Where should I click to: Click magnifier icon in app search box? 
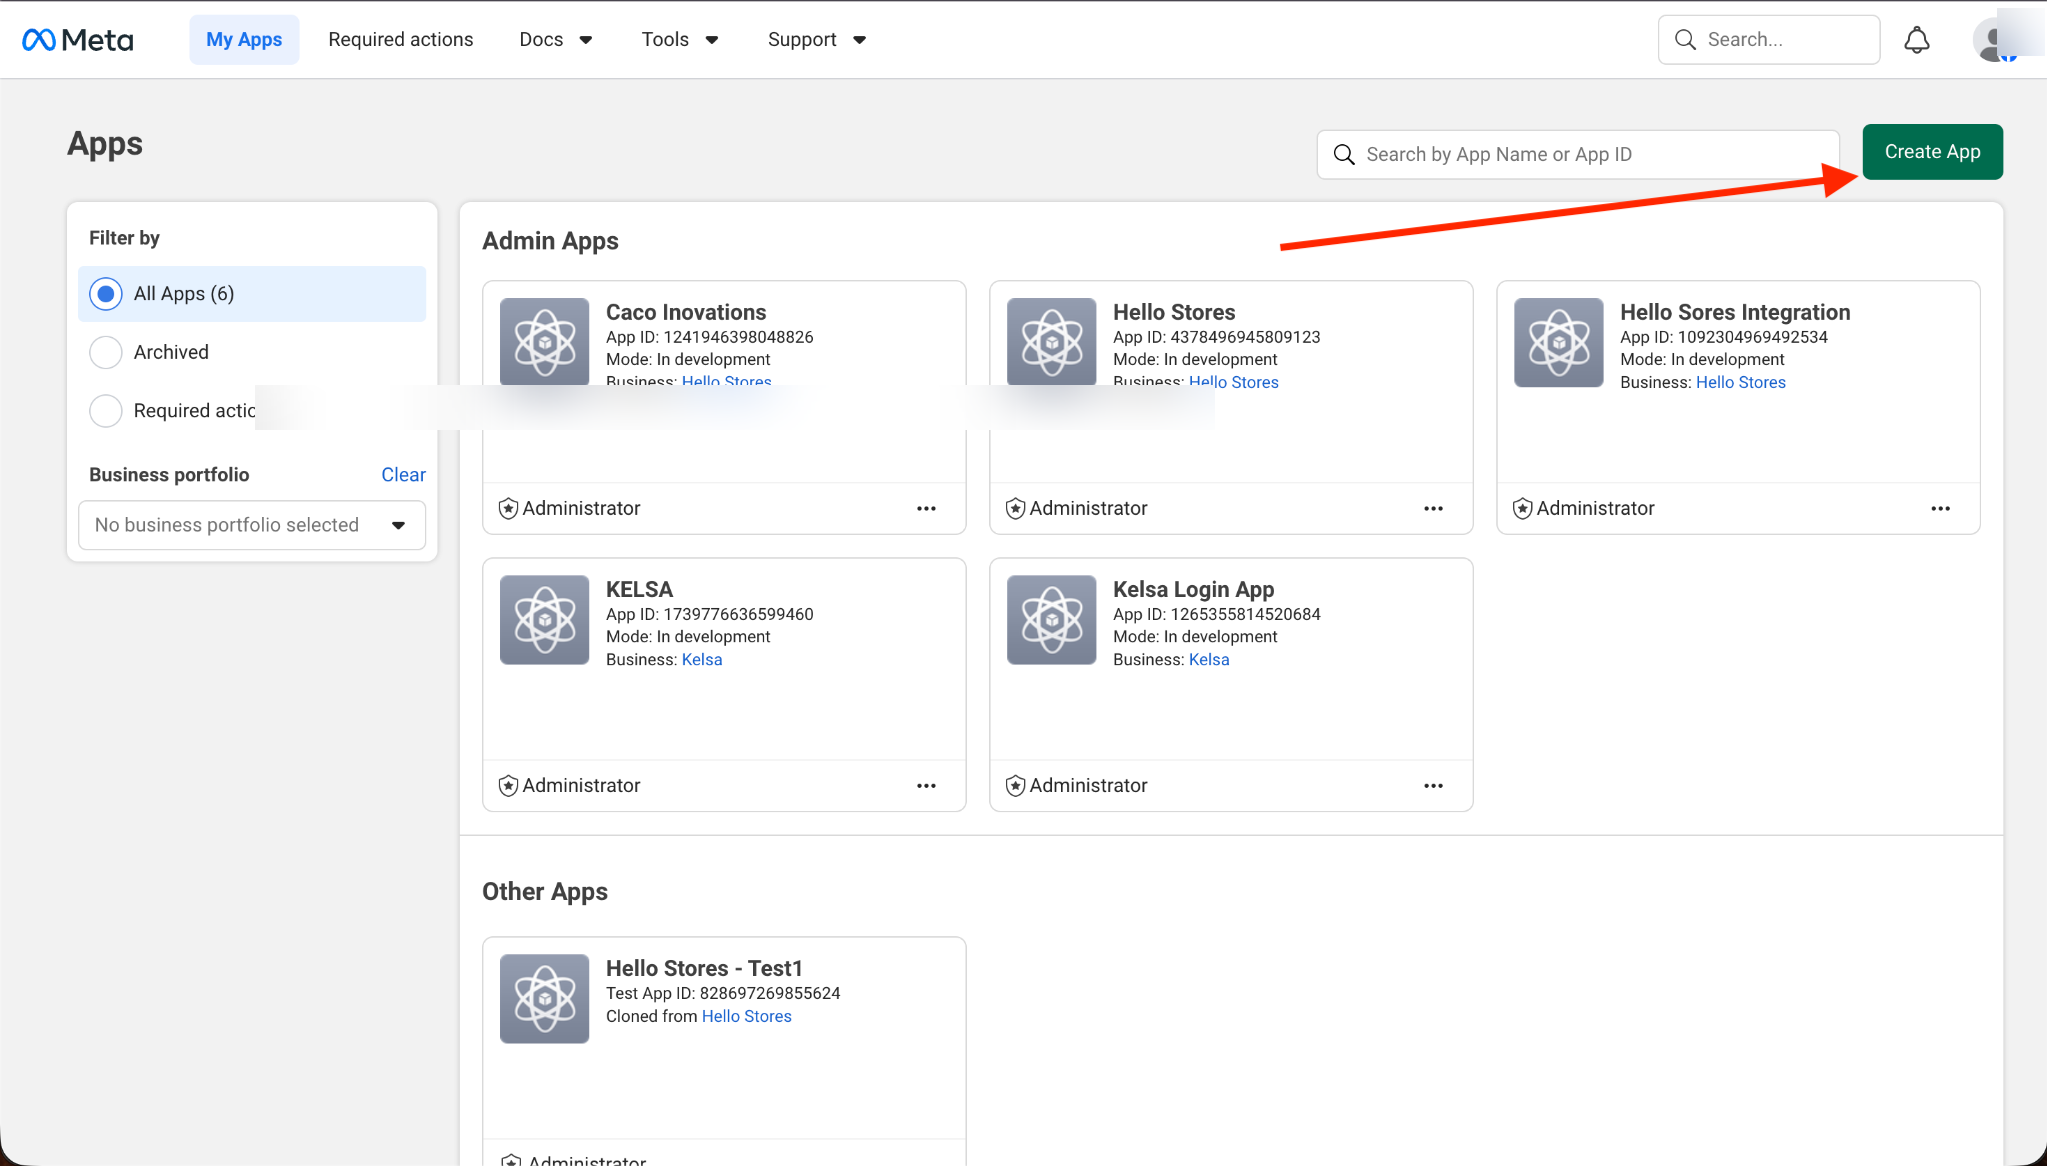[x=1344, y=154]
